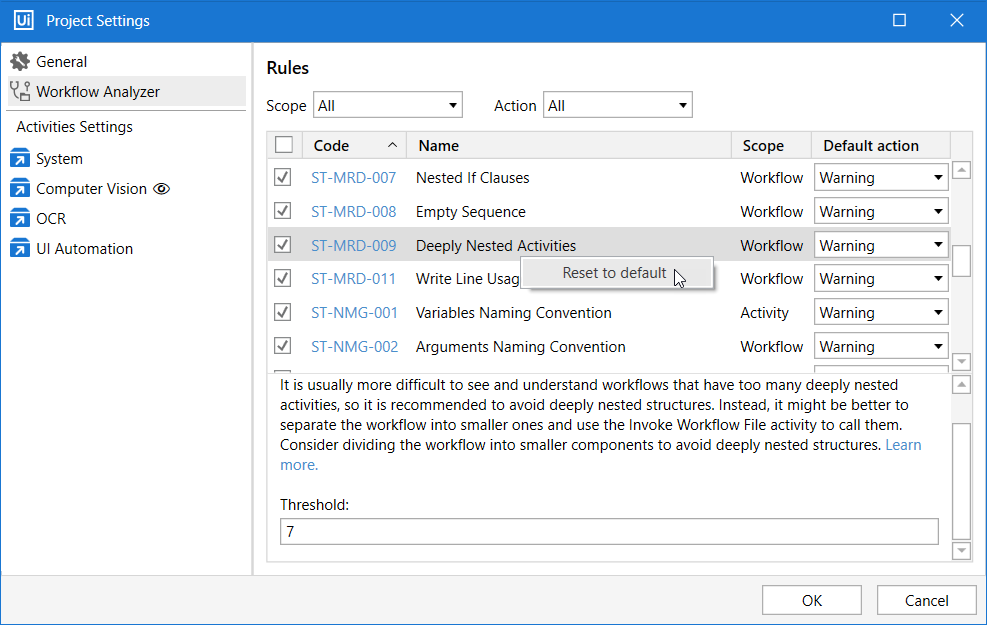Expand the Action filter dropdown
This screenshot has width=987, height=625.
click(x=617, y=106)
